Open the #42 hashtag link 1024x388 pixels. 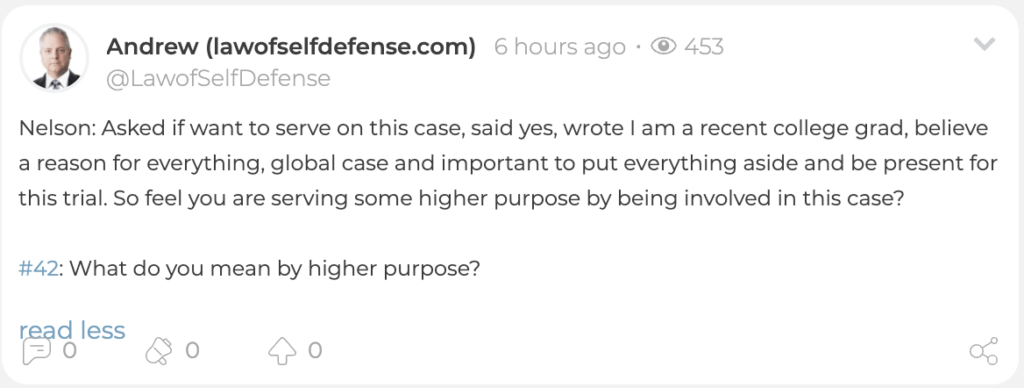coord(39,268)
